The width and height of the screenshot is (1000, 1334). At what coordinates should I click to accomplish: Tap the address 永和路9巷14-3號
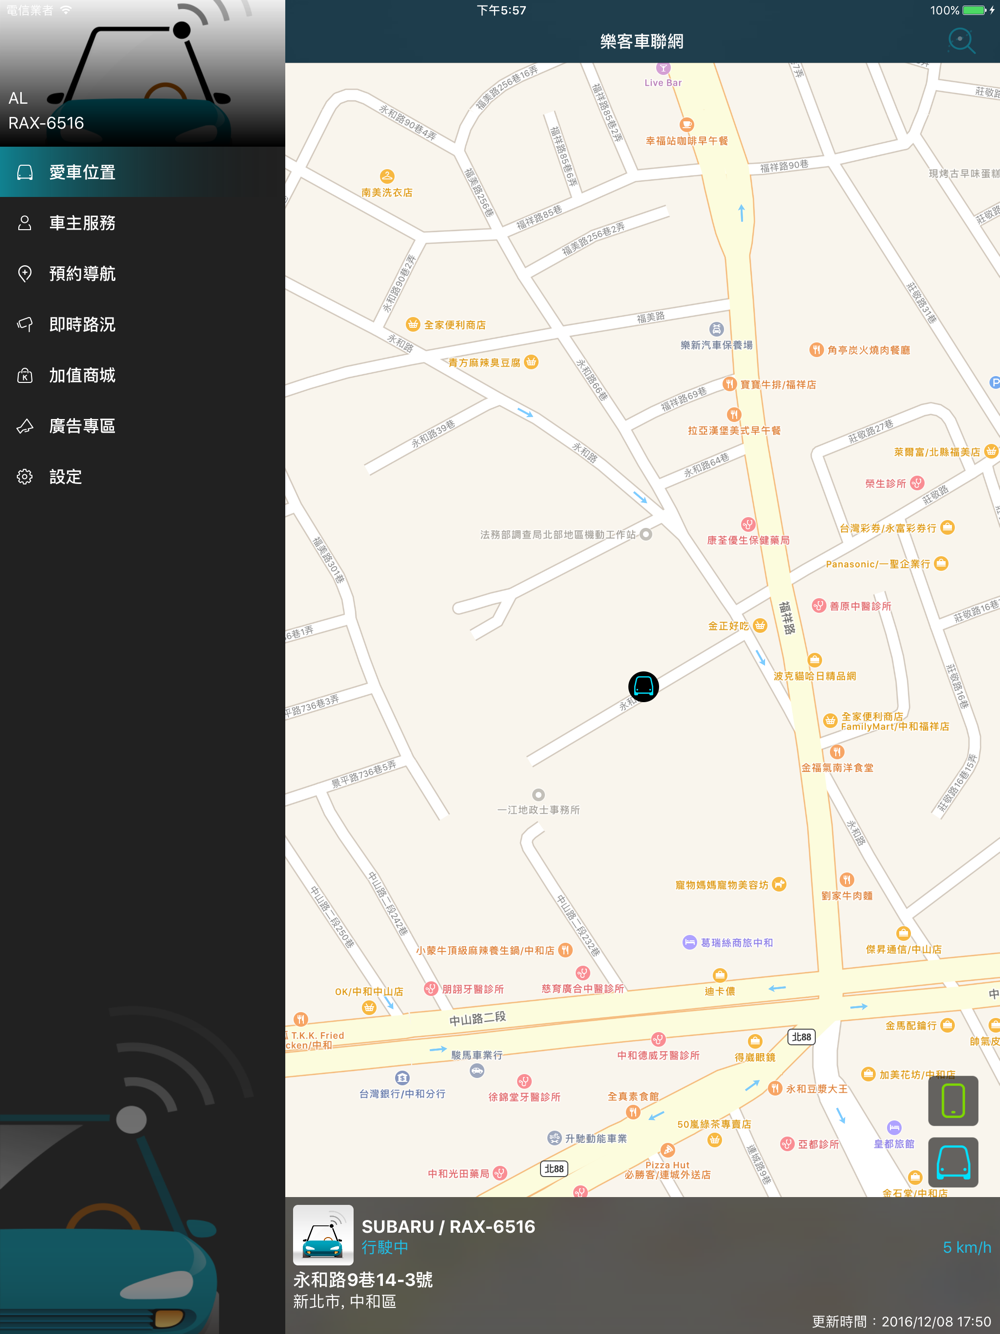click(362, 1280)
